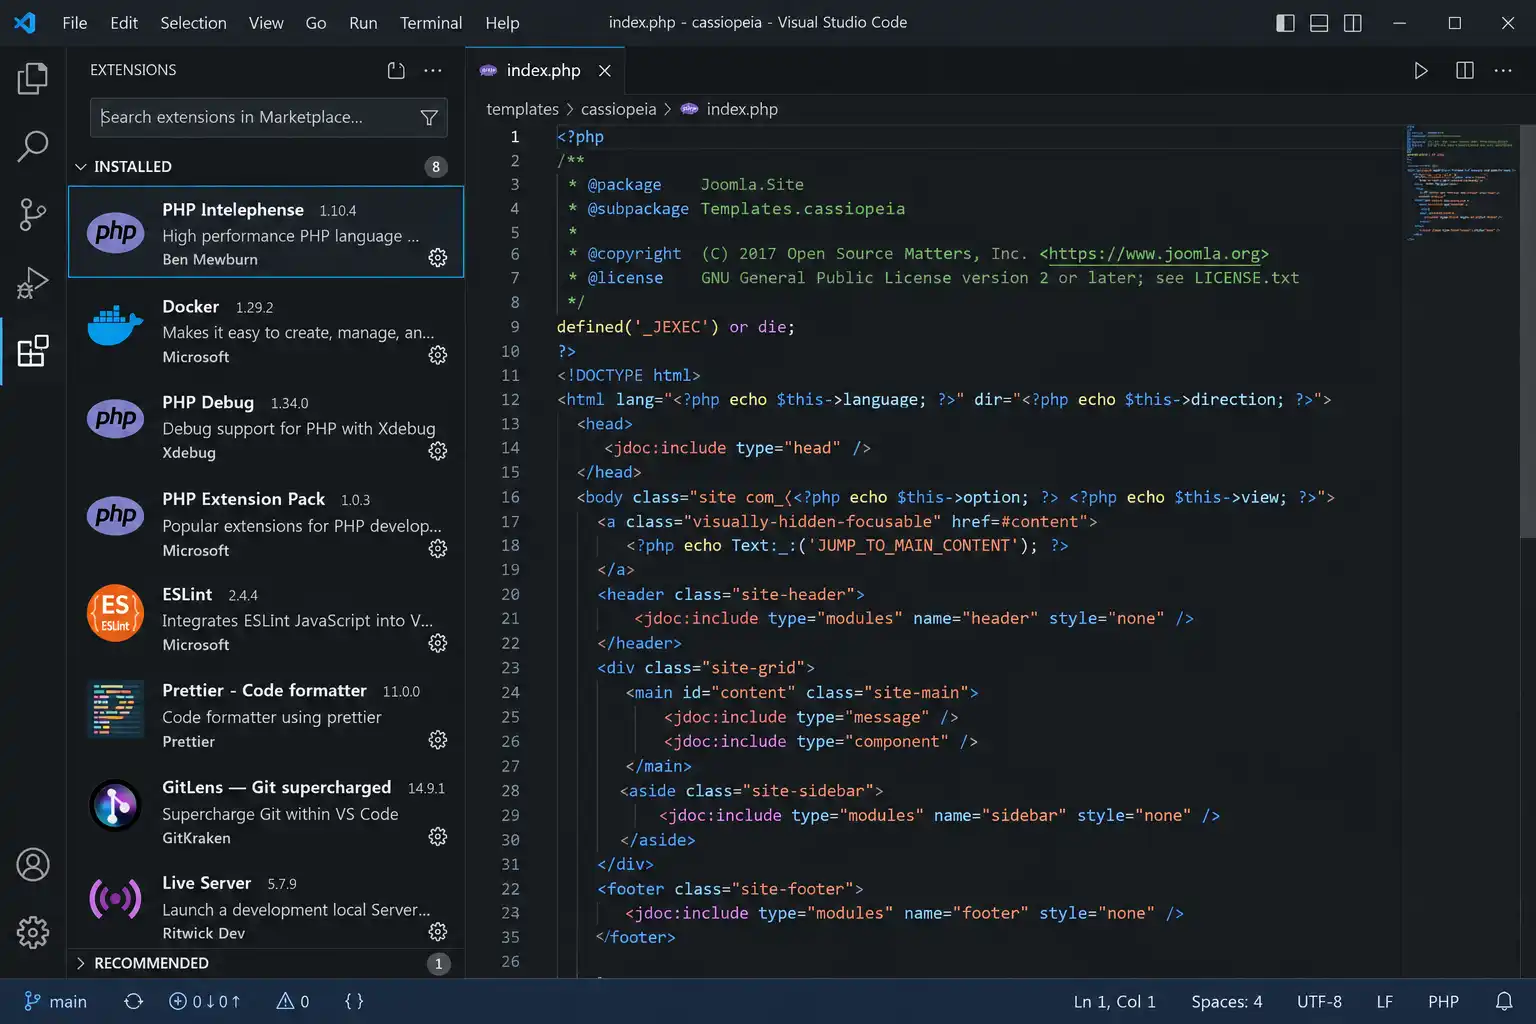Screen dimensions: 1536x1024
Task: Click the cassiopeia breadcrumb segment
Action: [618, 109]
